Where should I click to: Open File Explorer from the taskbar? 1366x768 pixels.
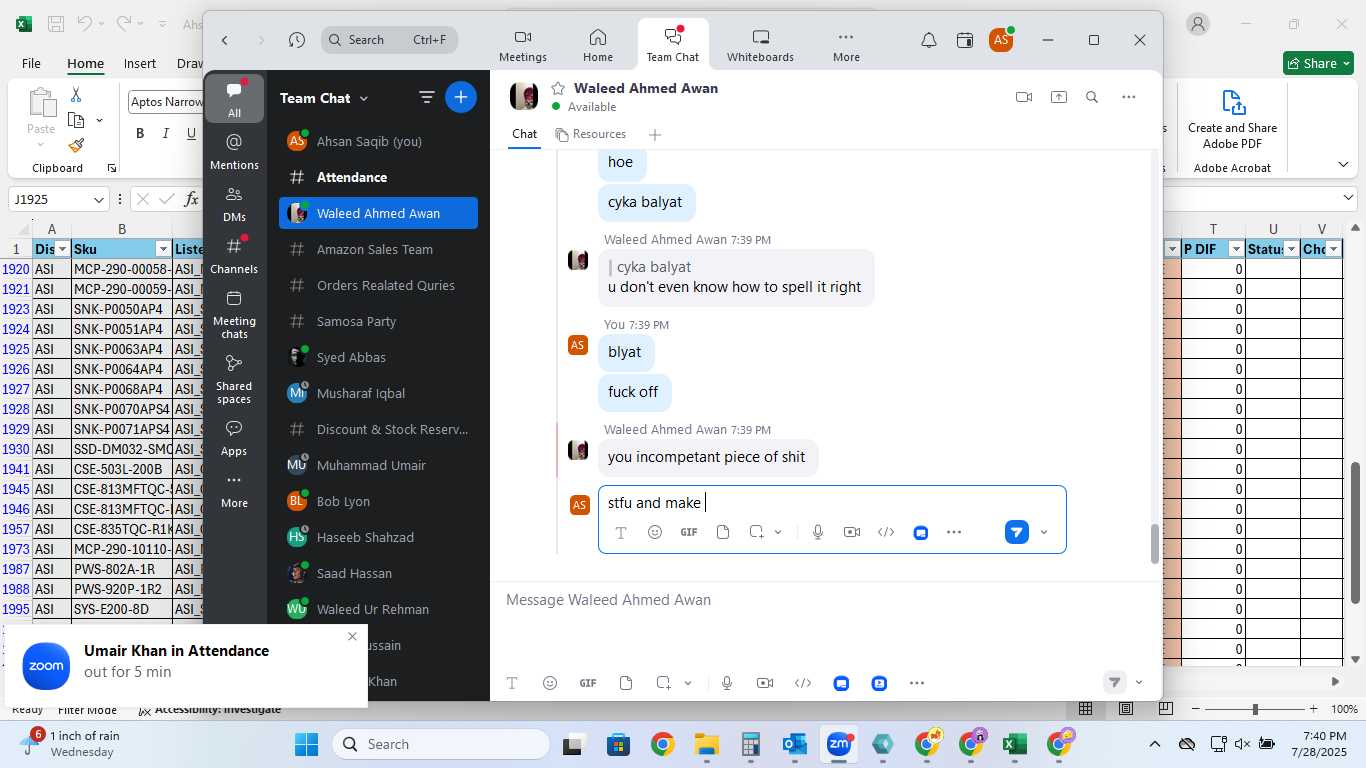[707, 744]
